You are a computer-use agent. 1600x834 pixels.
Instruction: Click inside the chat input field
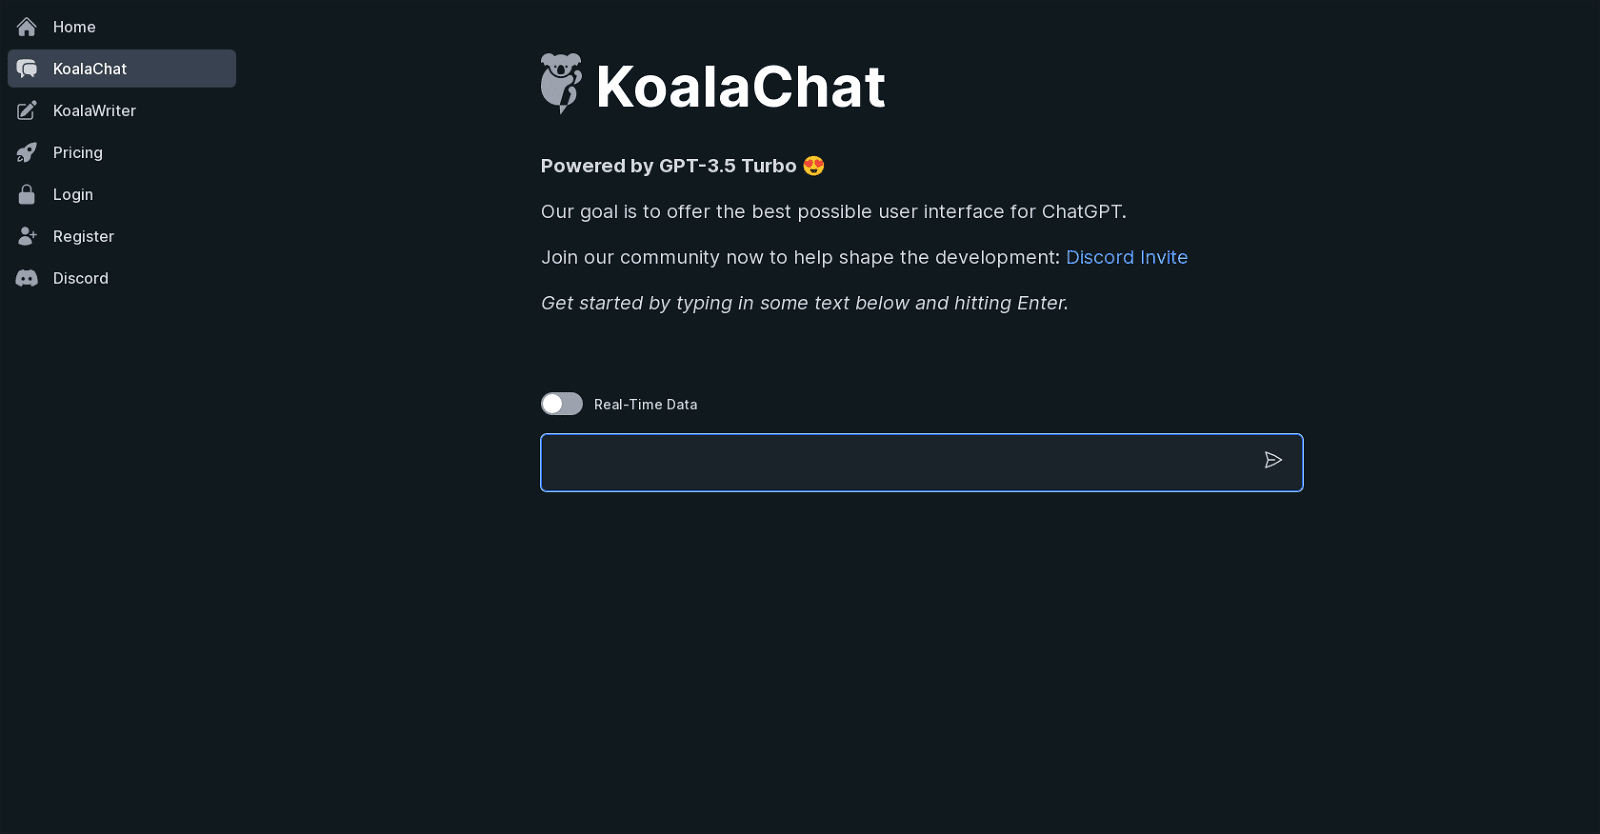tap(900, 462)
